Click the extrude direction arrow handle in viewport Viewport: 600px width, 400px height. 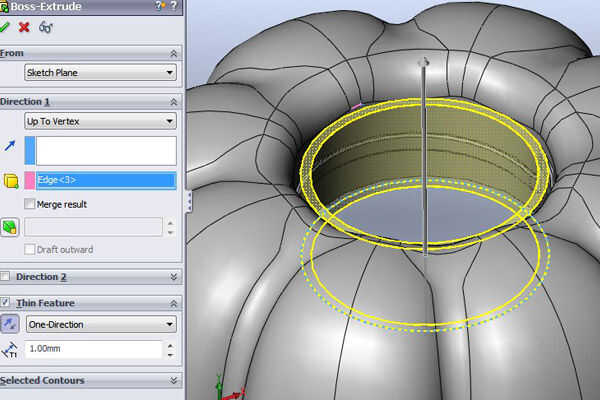point(424,62)
